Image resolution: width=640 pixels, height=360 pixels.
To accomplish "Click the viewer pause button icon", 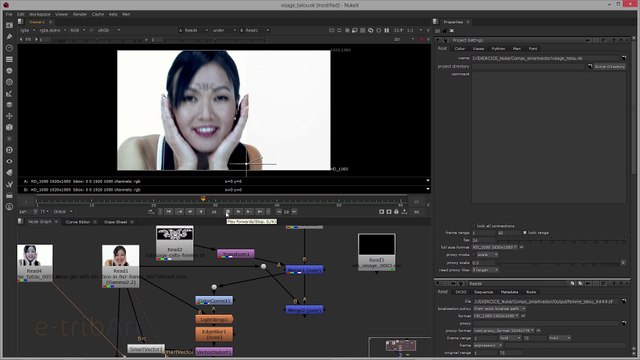I will (387, 30).
